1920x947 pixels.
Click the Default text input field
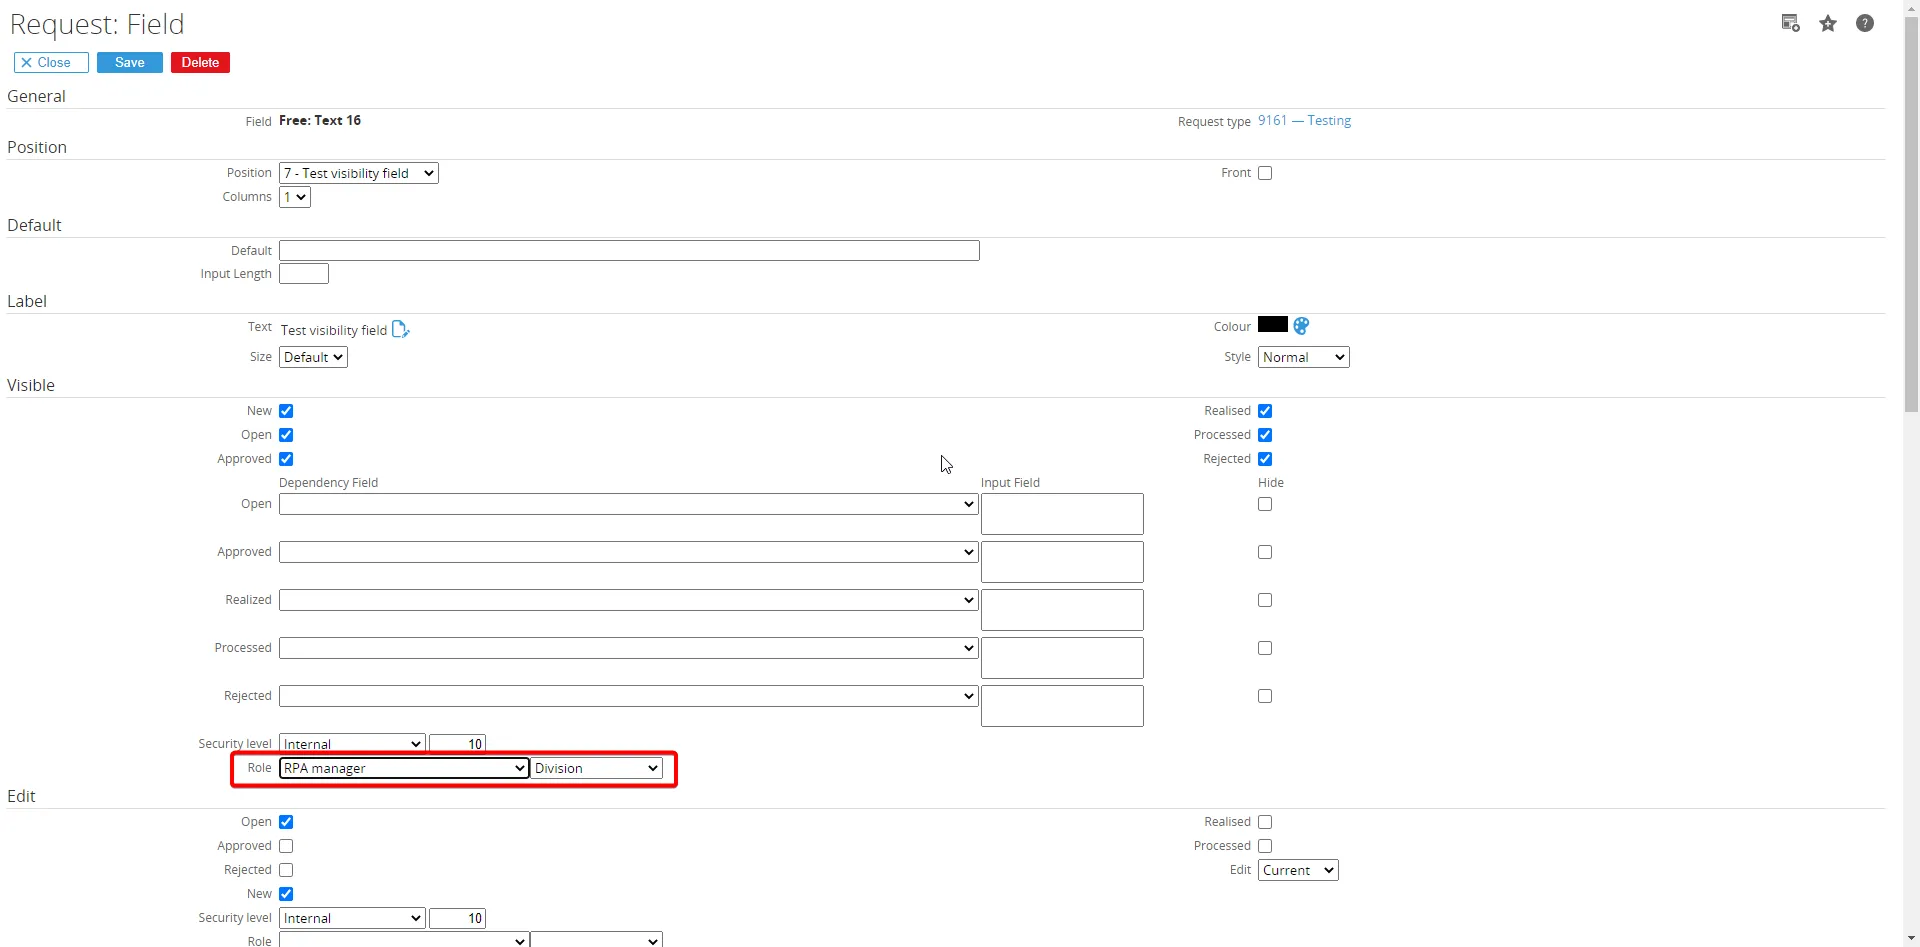tap(629, 250)
